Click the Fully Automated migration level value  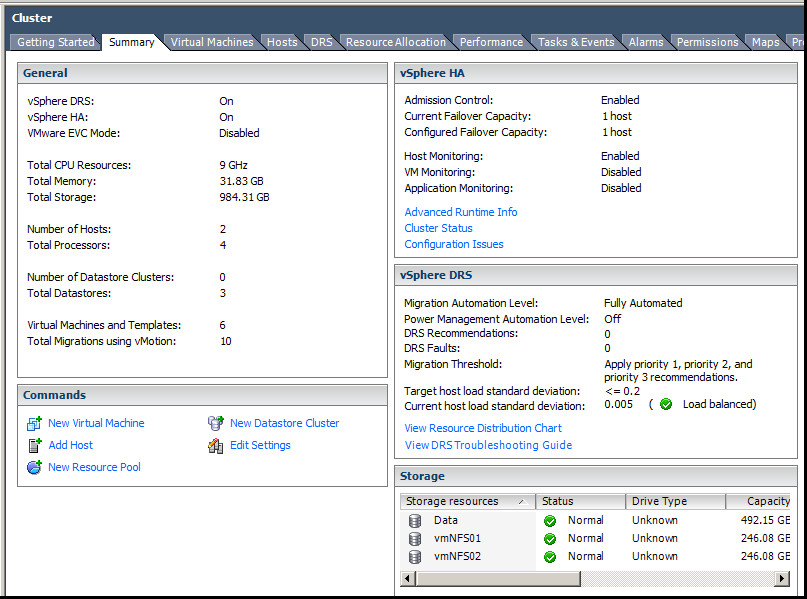pos(643,303)
